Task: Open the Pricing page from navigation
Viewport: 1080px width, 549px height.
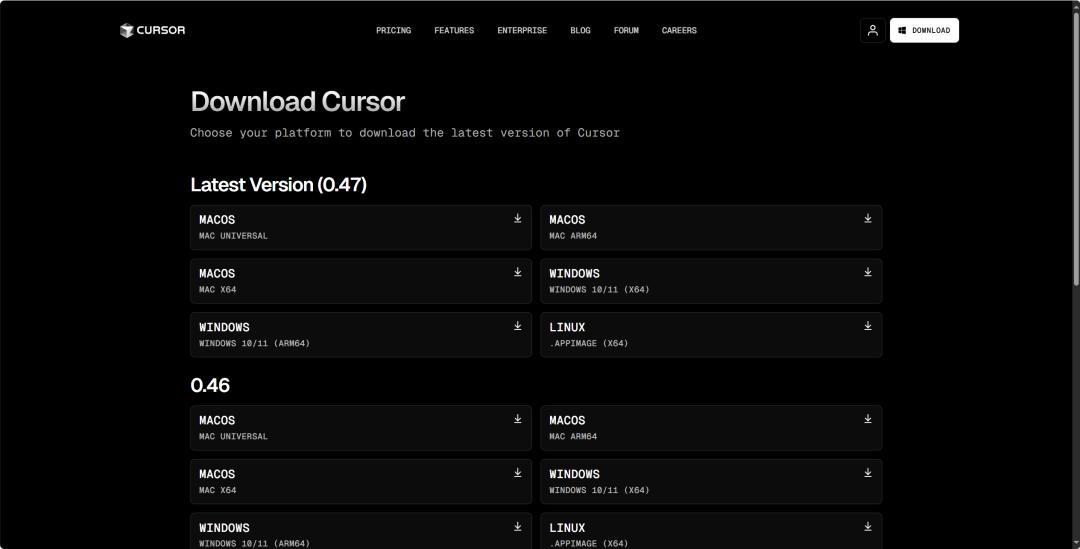Action: click(393, 30)
